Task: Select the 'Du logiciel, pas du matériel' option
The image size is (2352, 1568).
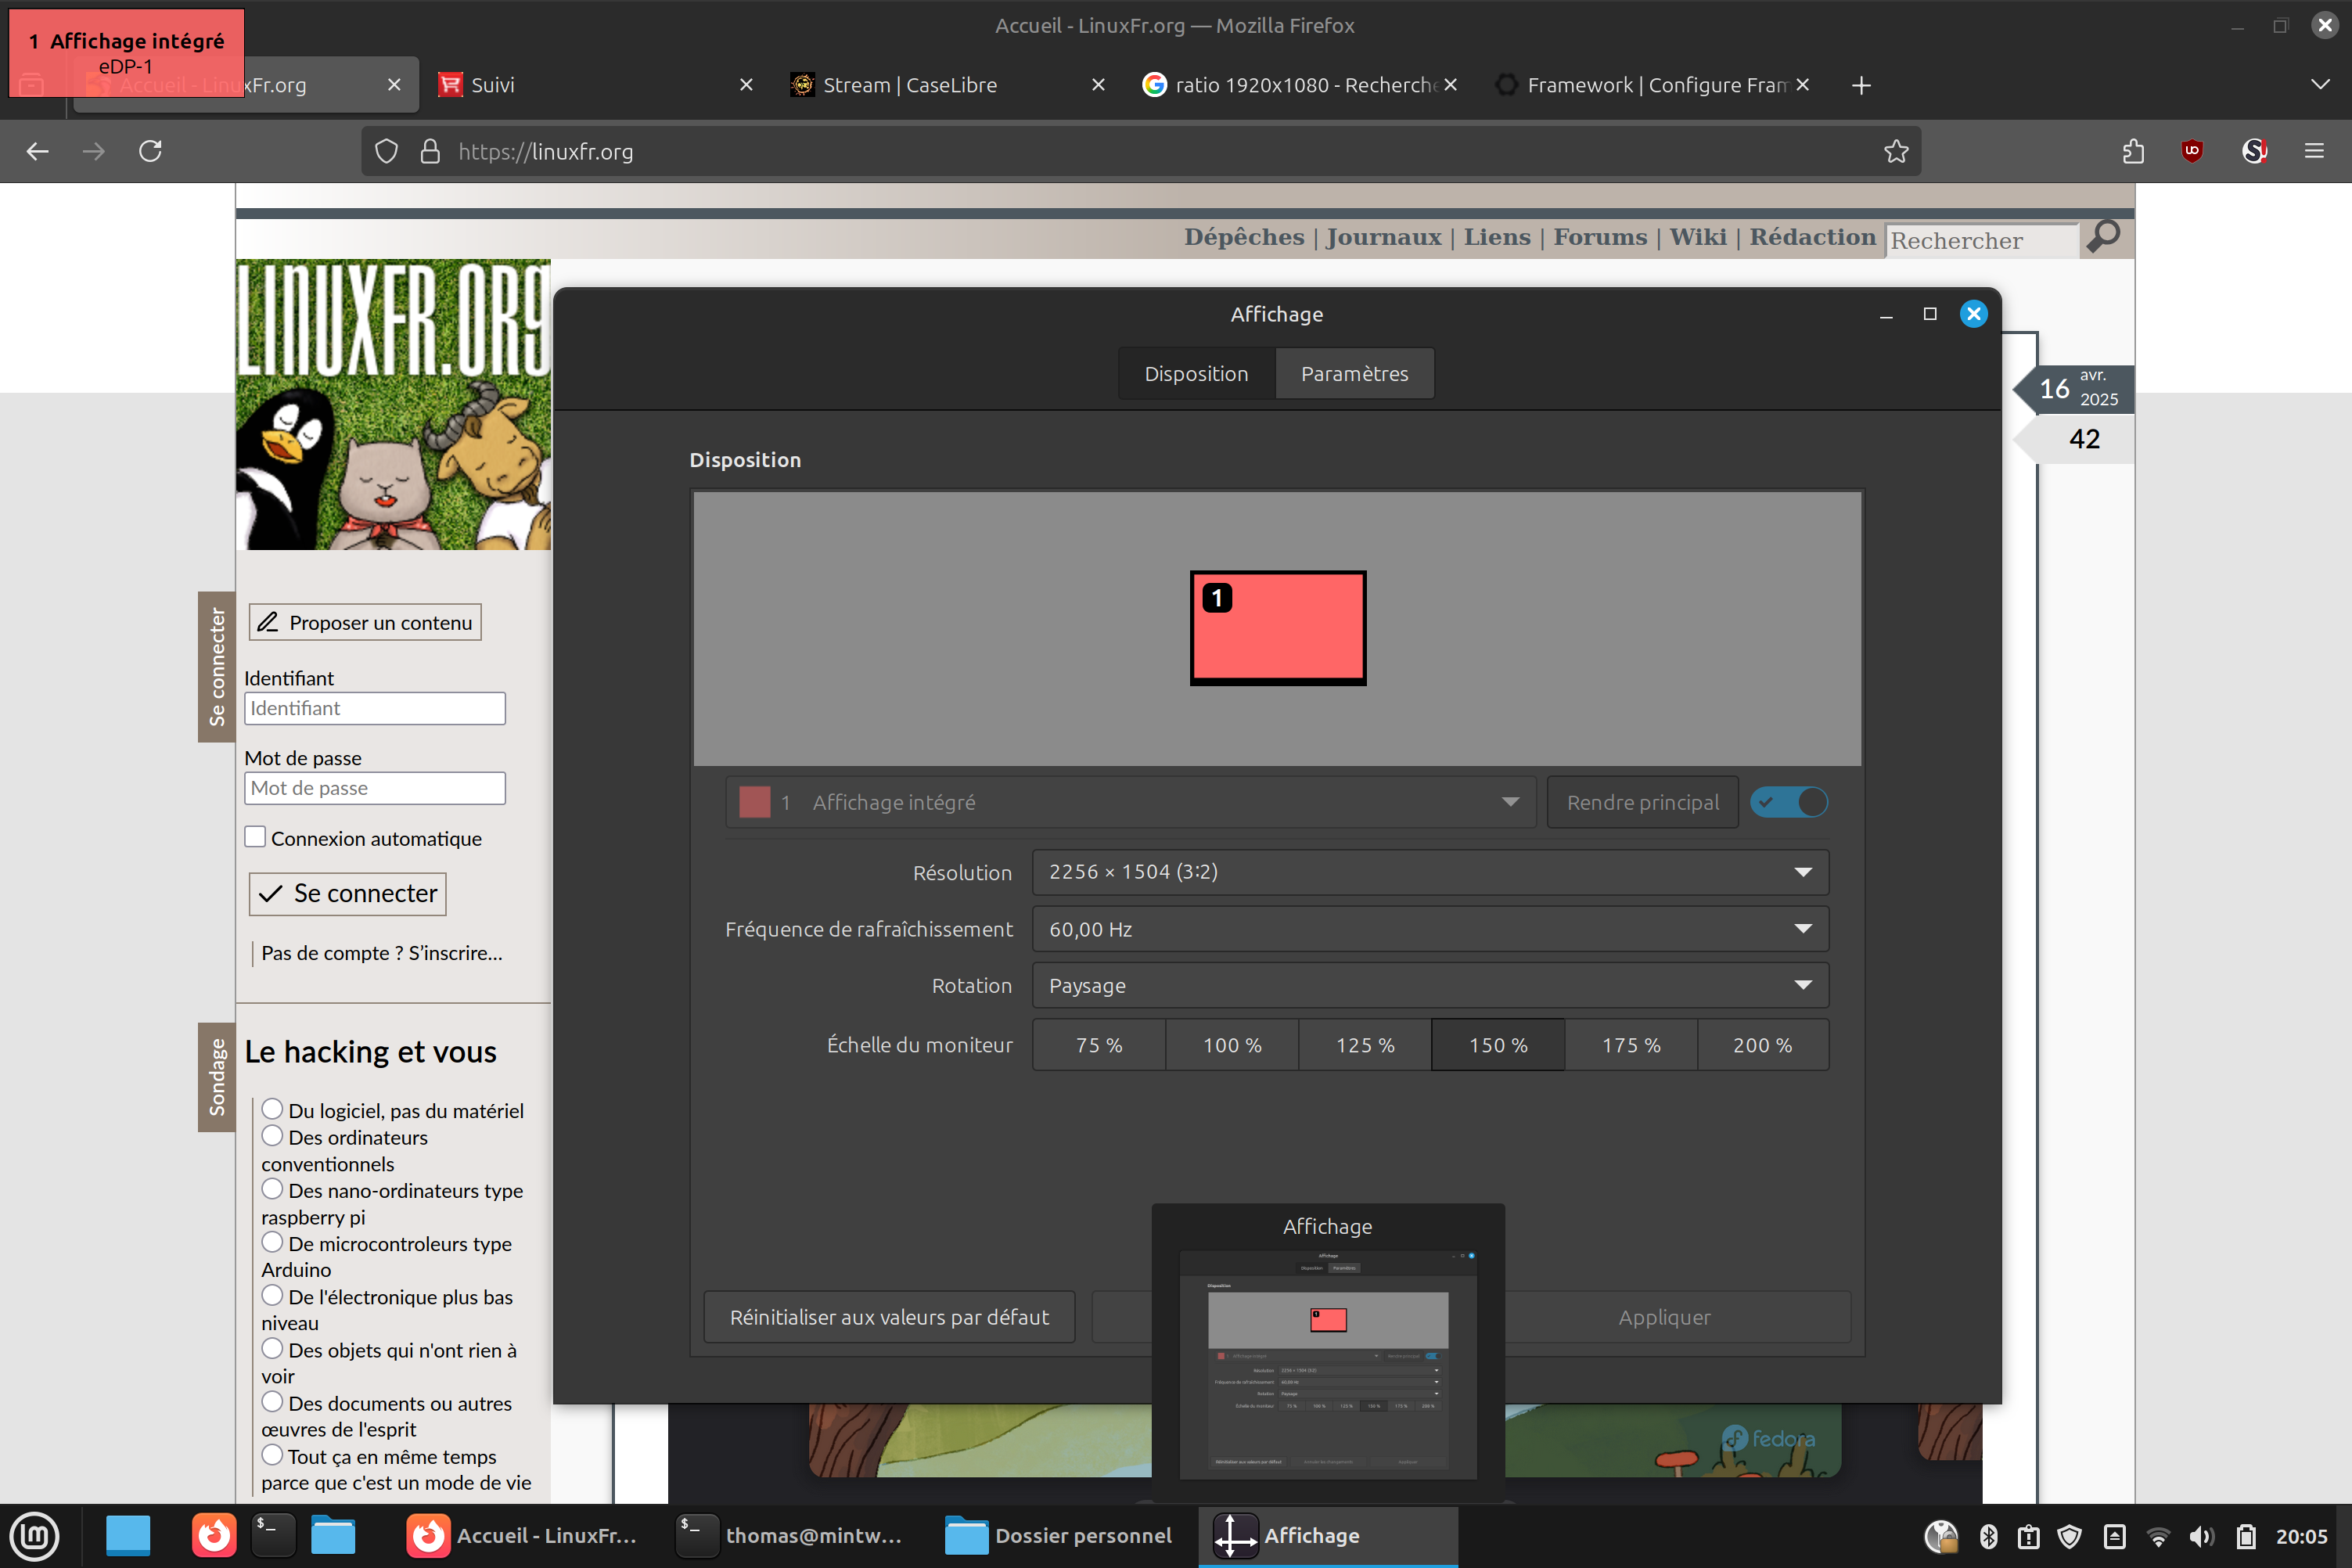Action: click(x=272, y=1109)
